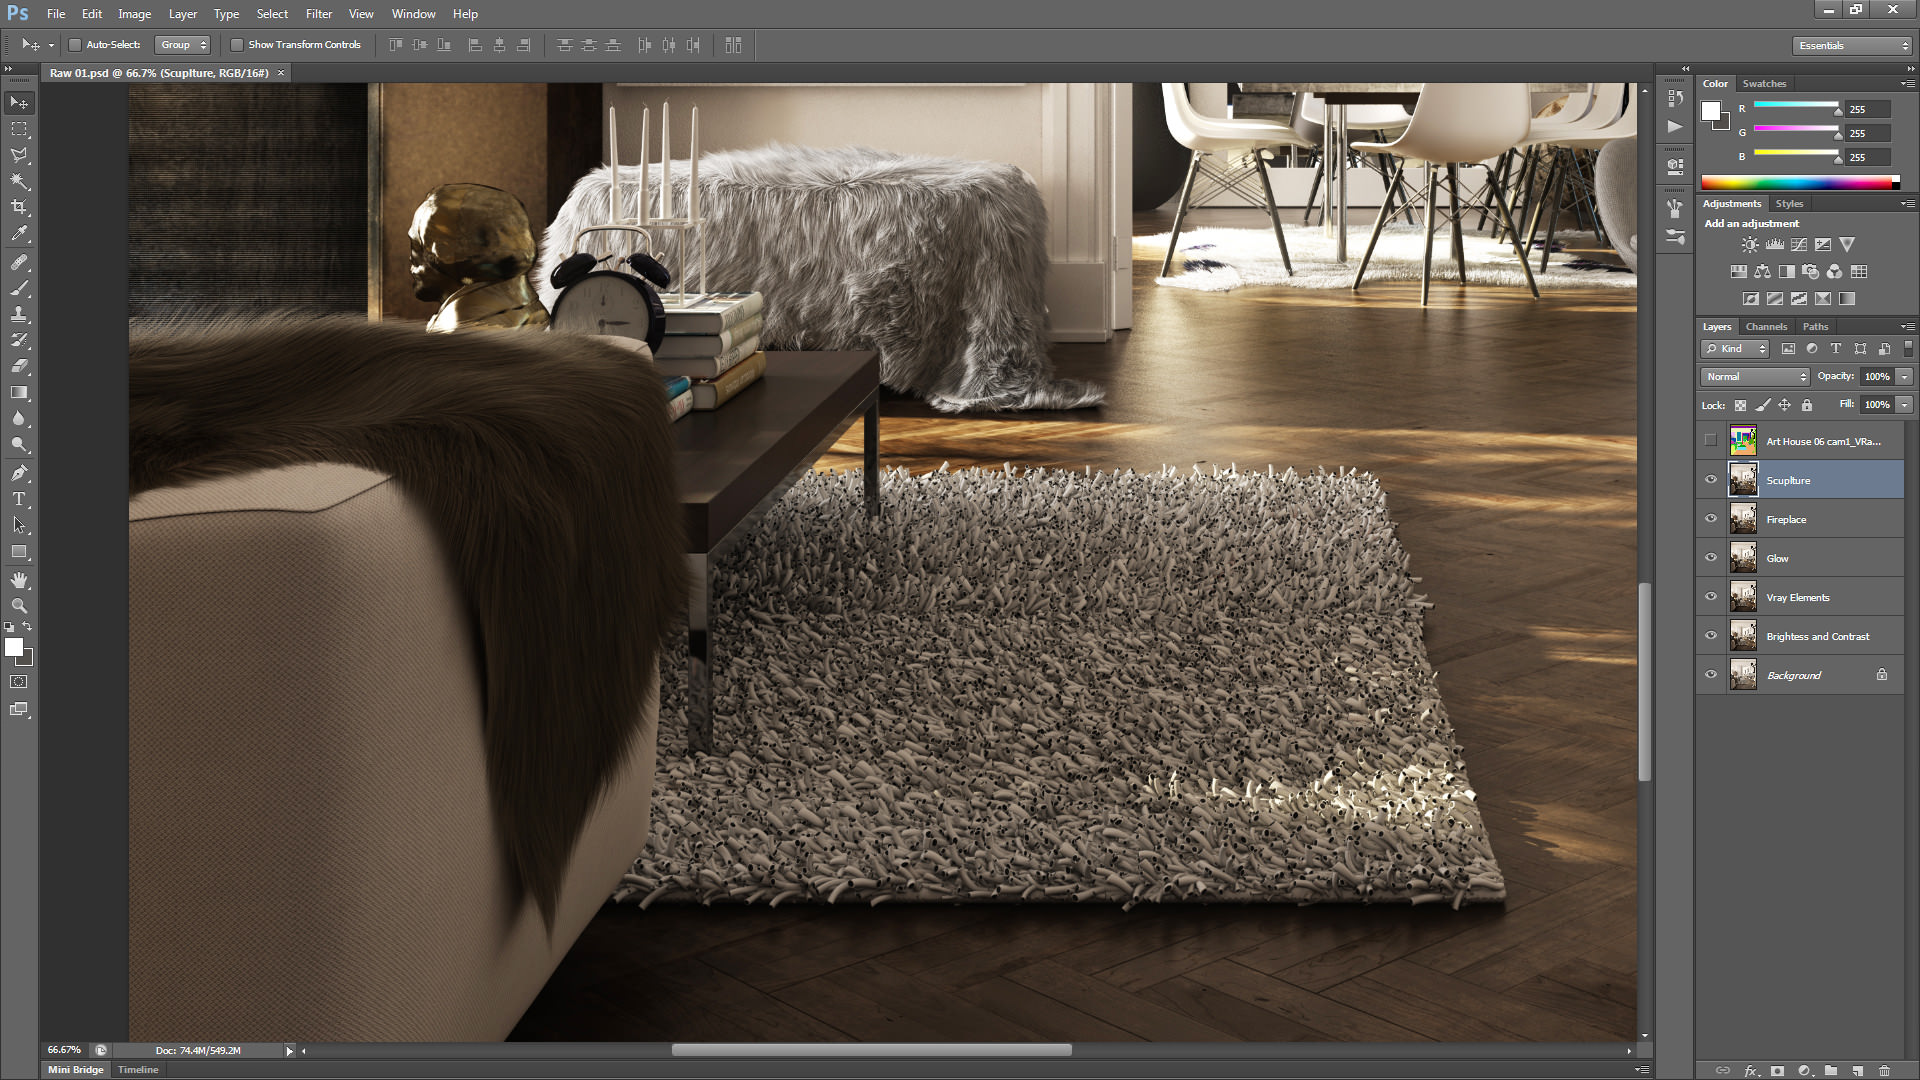Click the red channel R slider

click(x=1796, y=106)
